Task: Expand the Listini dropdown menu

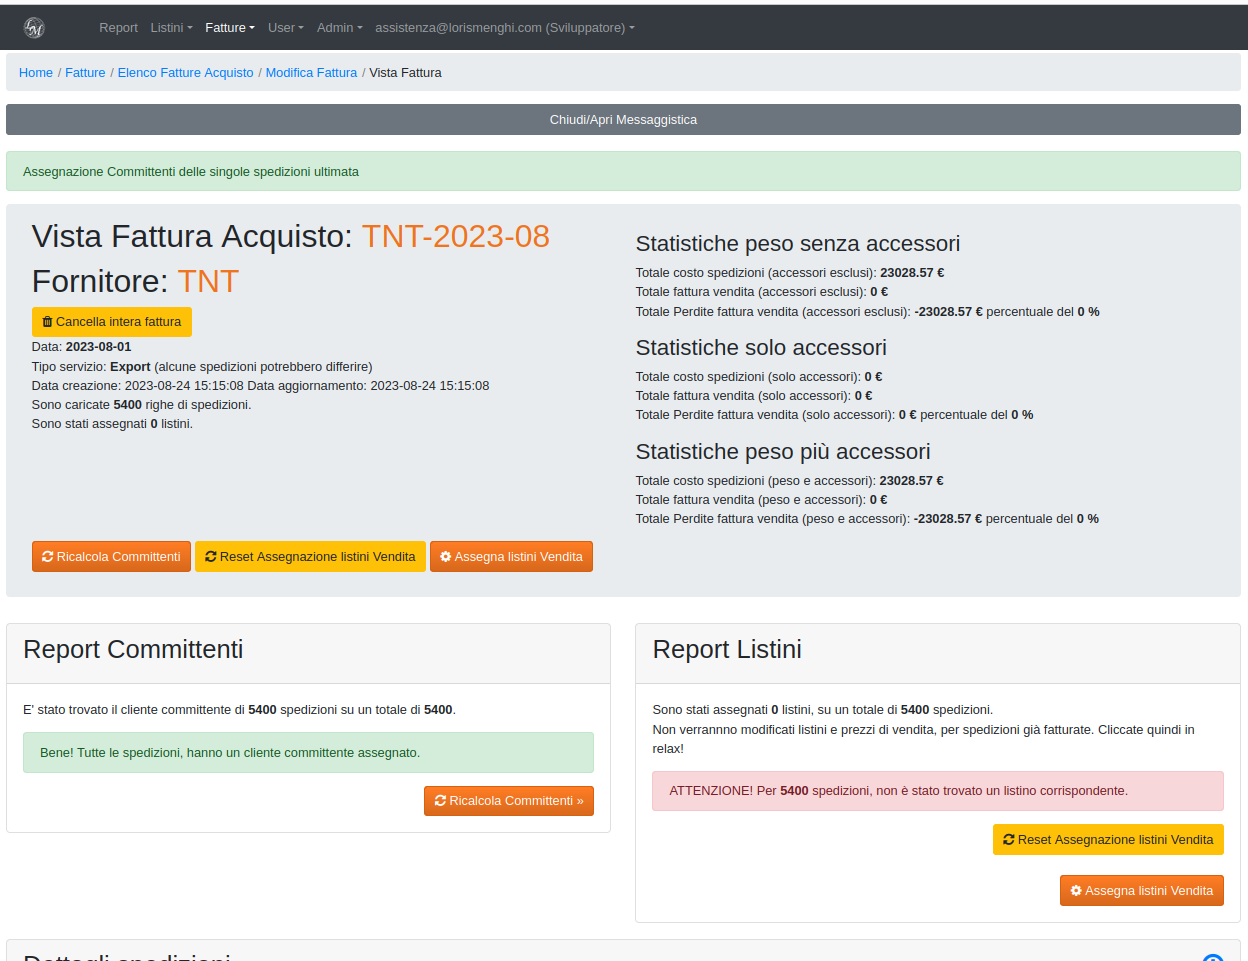Action: 171,28
